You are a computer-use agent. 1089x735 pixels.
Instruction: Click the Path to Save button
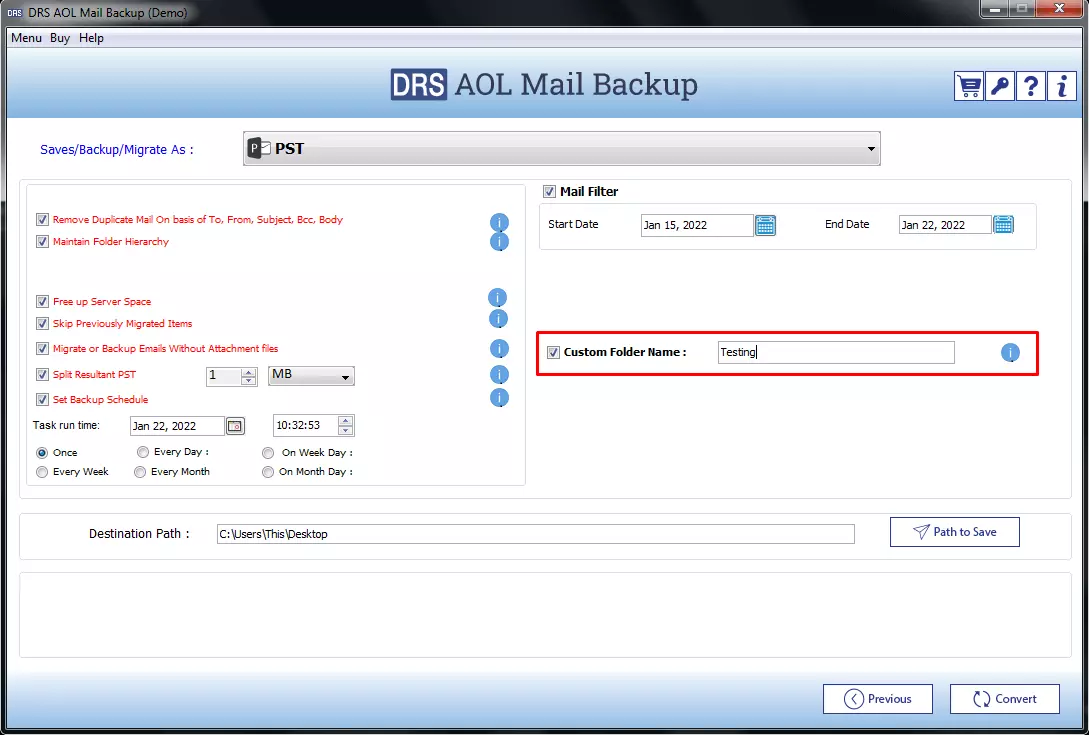point(954,532)
